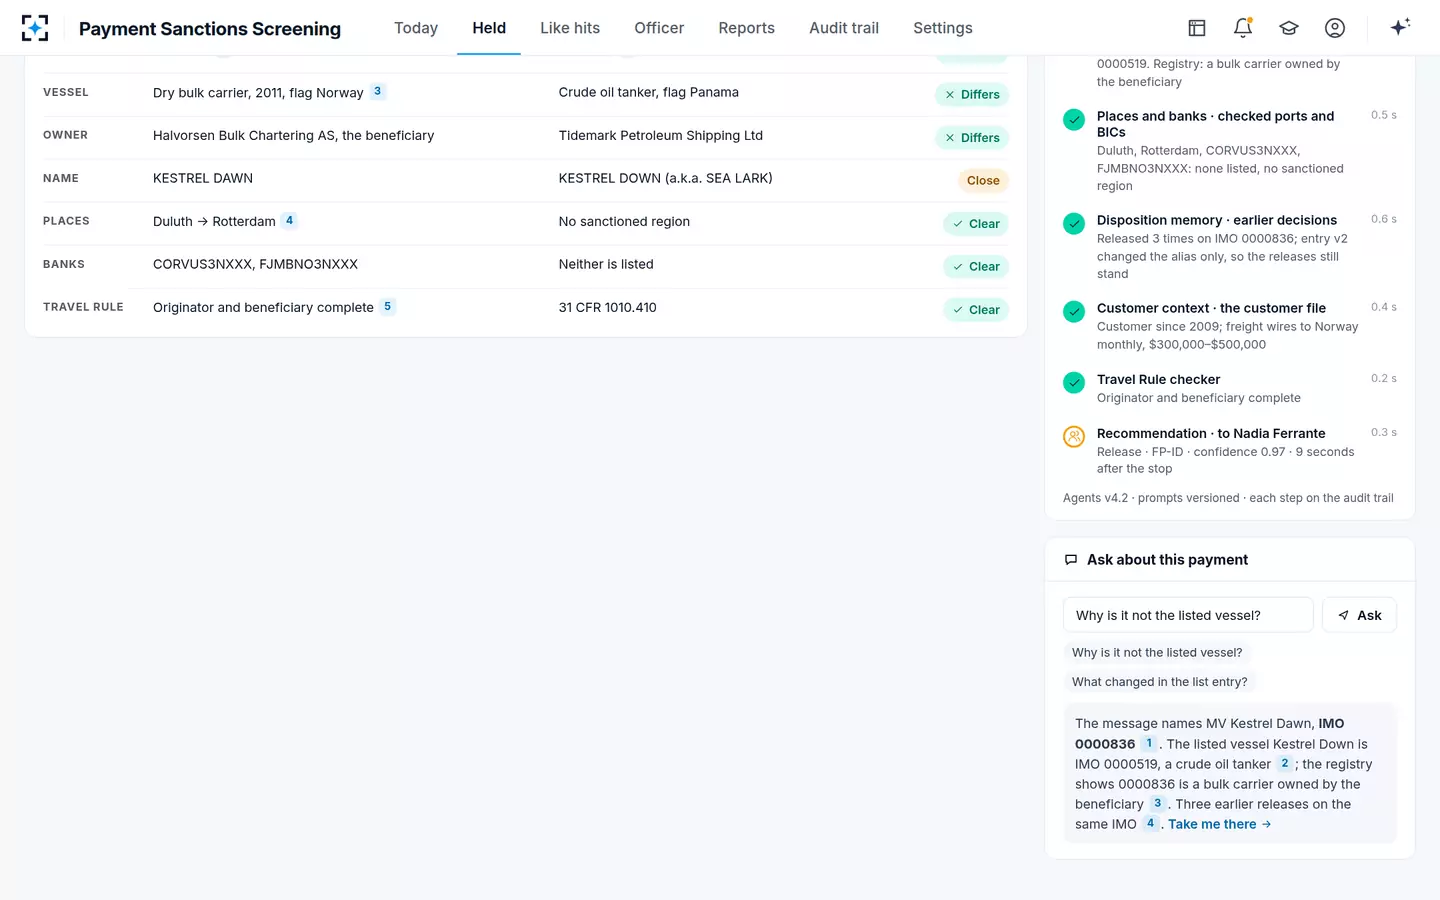
Task: Click the Clear chip in the Banks row
Action: [976, 267]
